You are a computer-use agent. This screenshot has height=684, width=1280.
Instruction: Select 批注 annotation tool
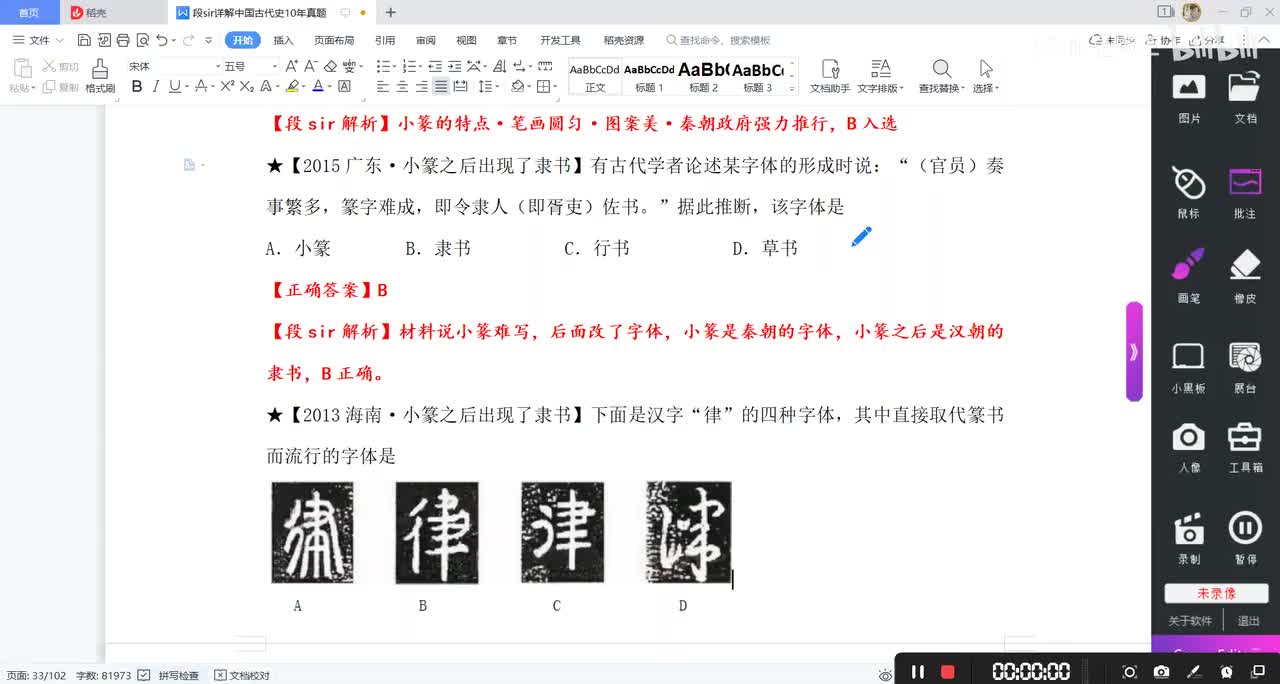click(1245, 192)
